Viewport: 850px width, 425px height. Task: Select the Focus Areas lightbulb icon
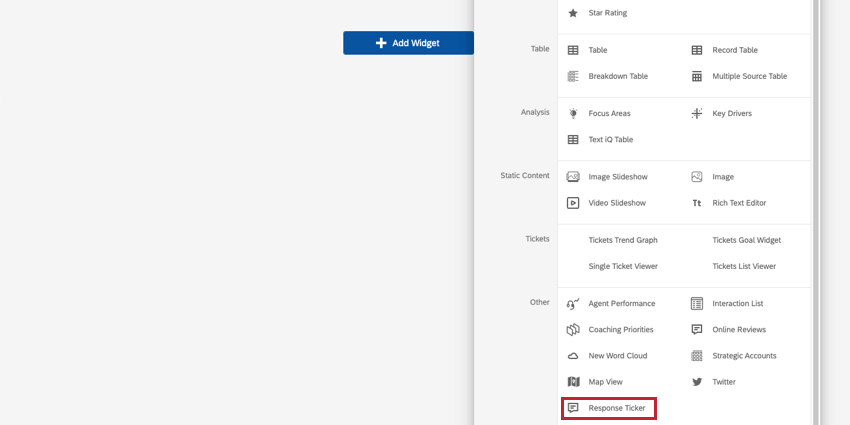(573, 114)
